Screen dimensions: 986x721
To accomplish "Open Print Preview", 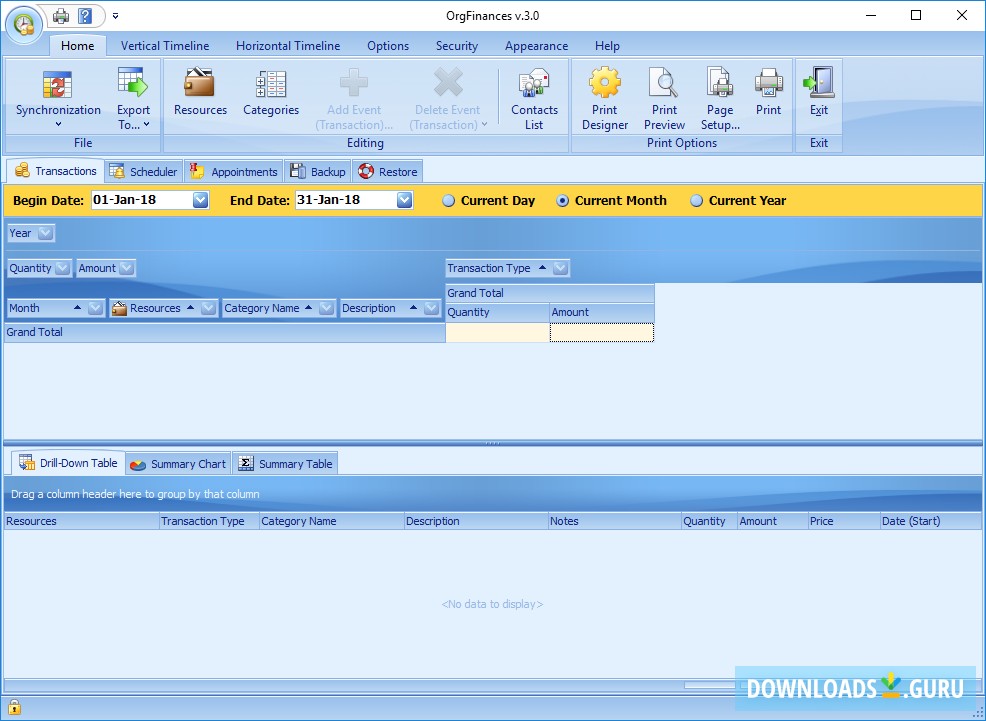I will point(664,99).
